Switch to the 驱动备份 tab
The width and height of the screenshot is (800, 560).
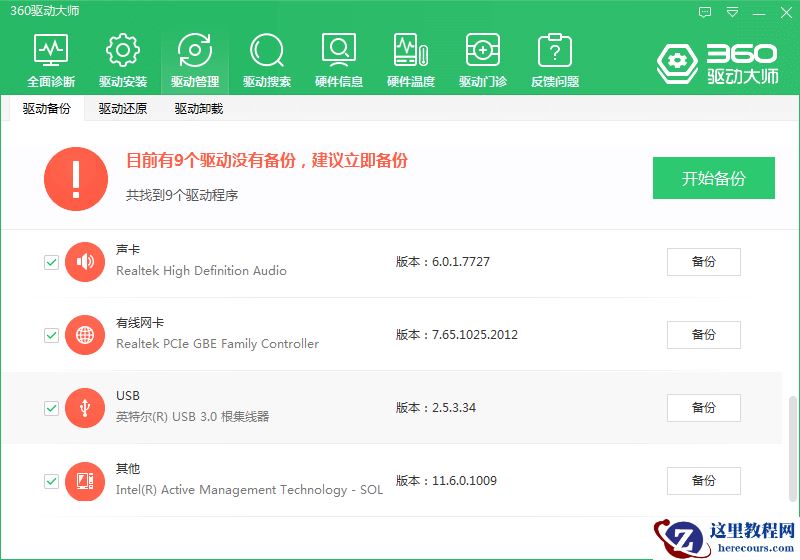click(x=46, y=109)
